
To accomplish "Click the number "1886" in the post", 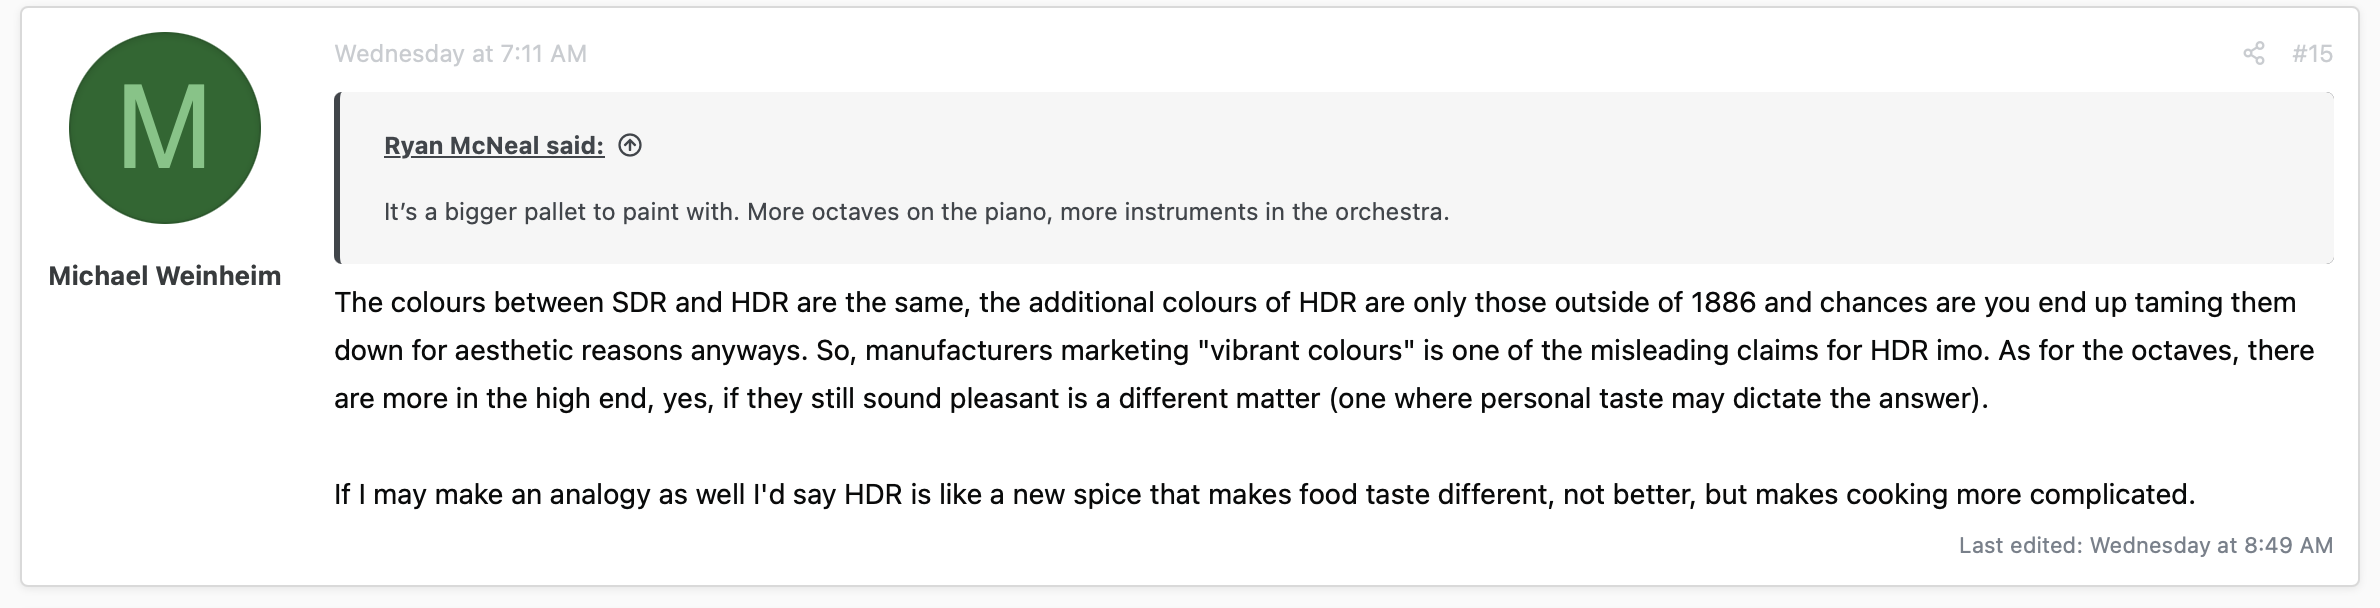I will 1723,303.
